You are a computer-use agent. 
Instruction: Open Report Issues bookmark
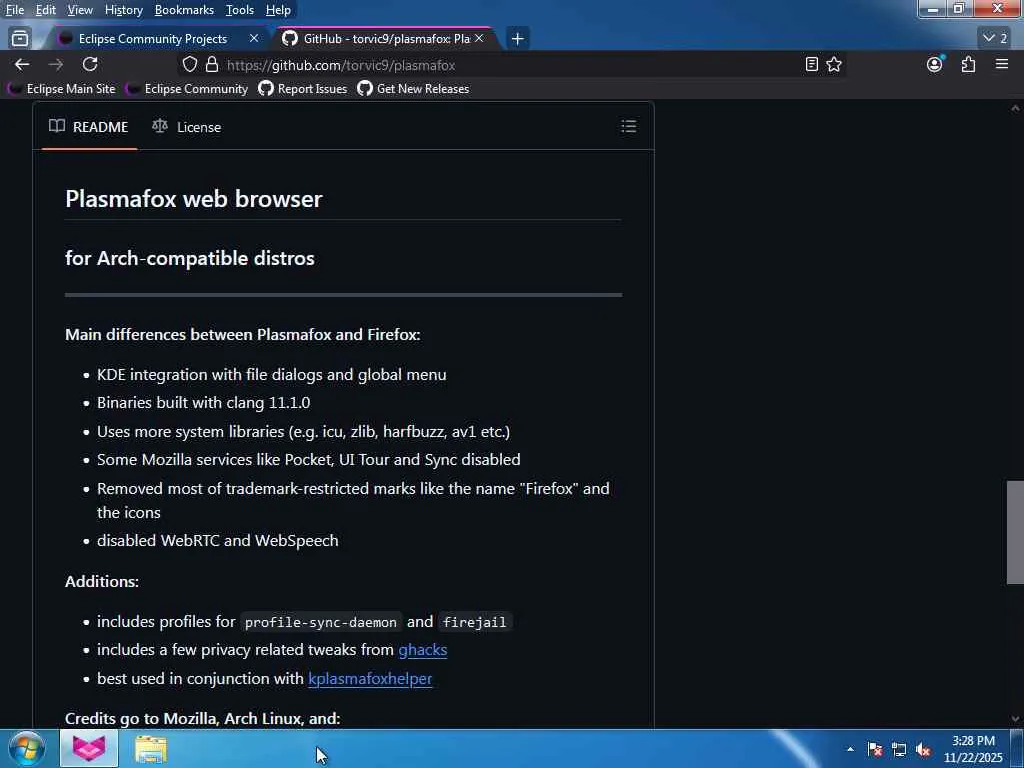[303, 89]
